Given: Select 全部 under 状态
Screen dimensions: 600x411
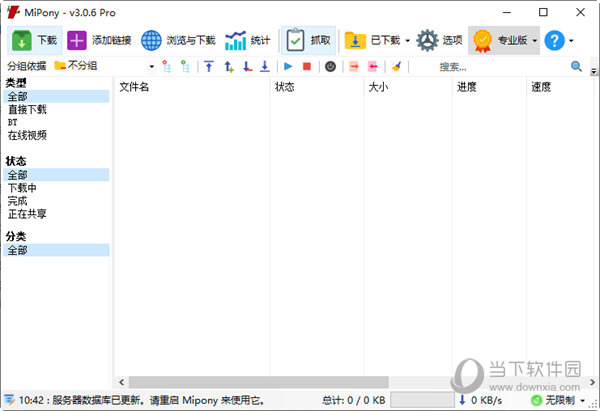Looking at the screenshot, I should [x=56, y=175].
